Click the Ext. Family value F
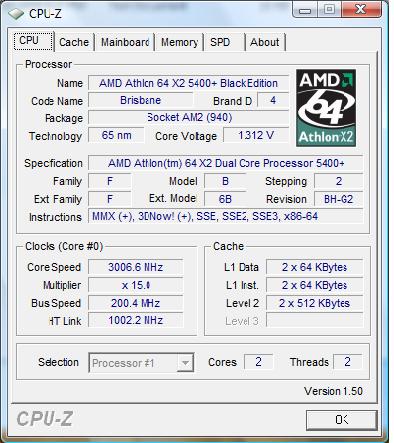 click(x=110, y=199)
